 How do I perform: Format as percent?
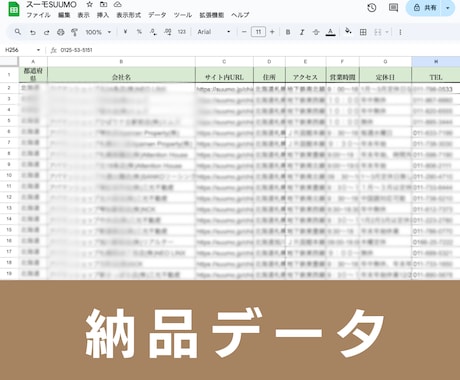pyautogui.click(x=139, y=32)
